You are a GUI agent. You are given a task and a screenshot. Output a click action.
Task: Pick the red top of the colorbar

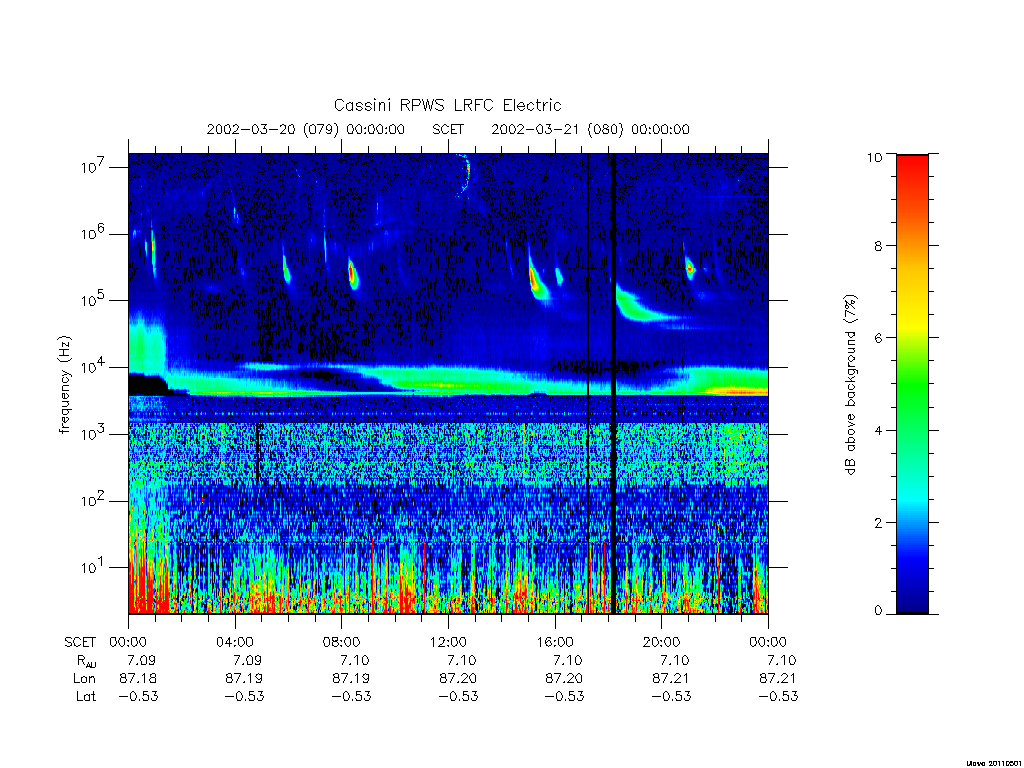click(912, 167)
